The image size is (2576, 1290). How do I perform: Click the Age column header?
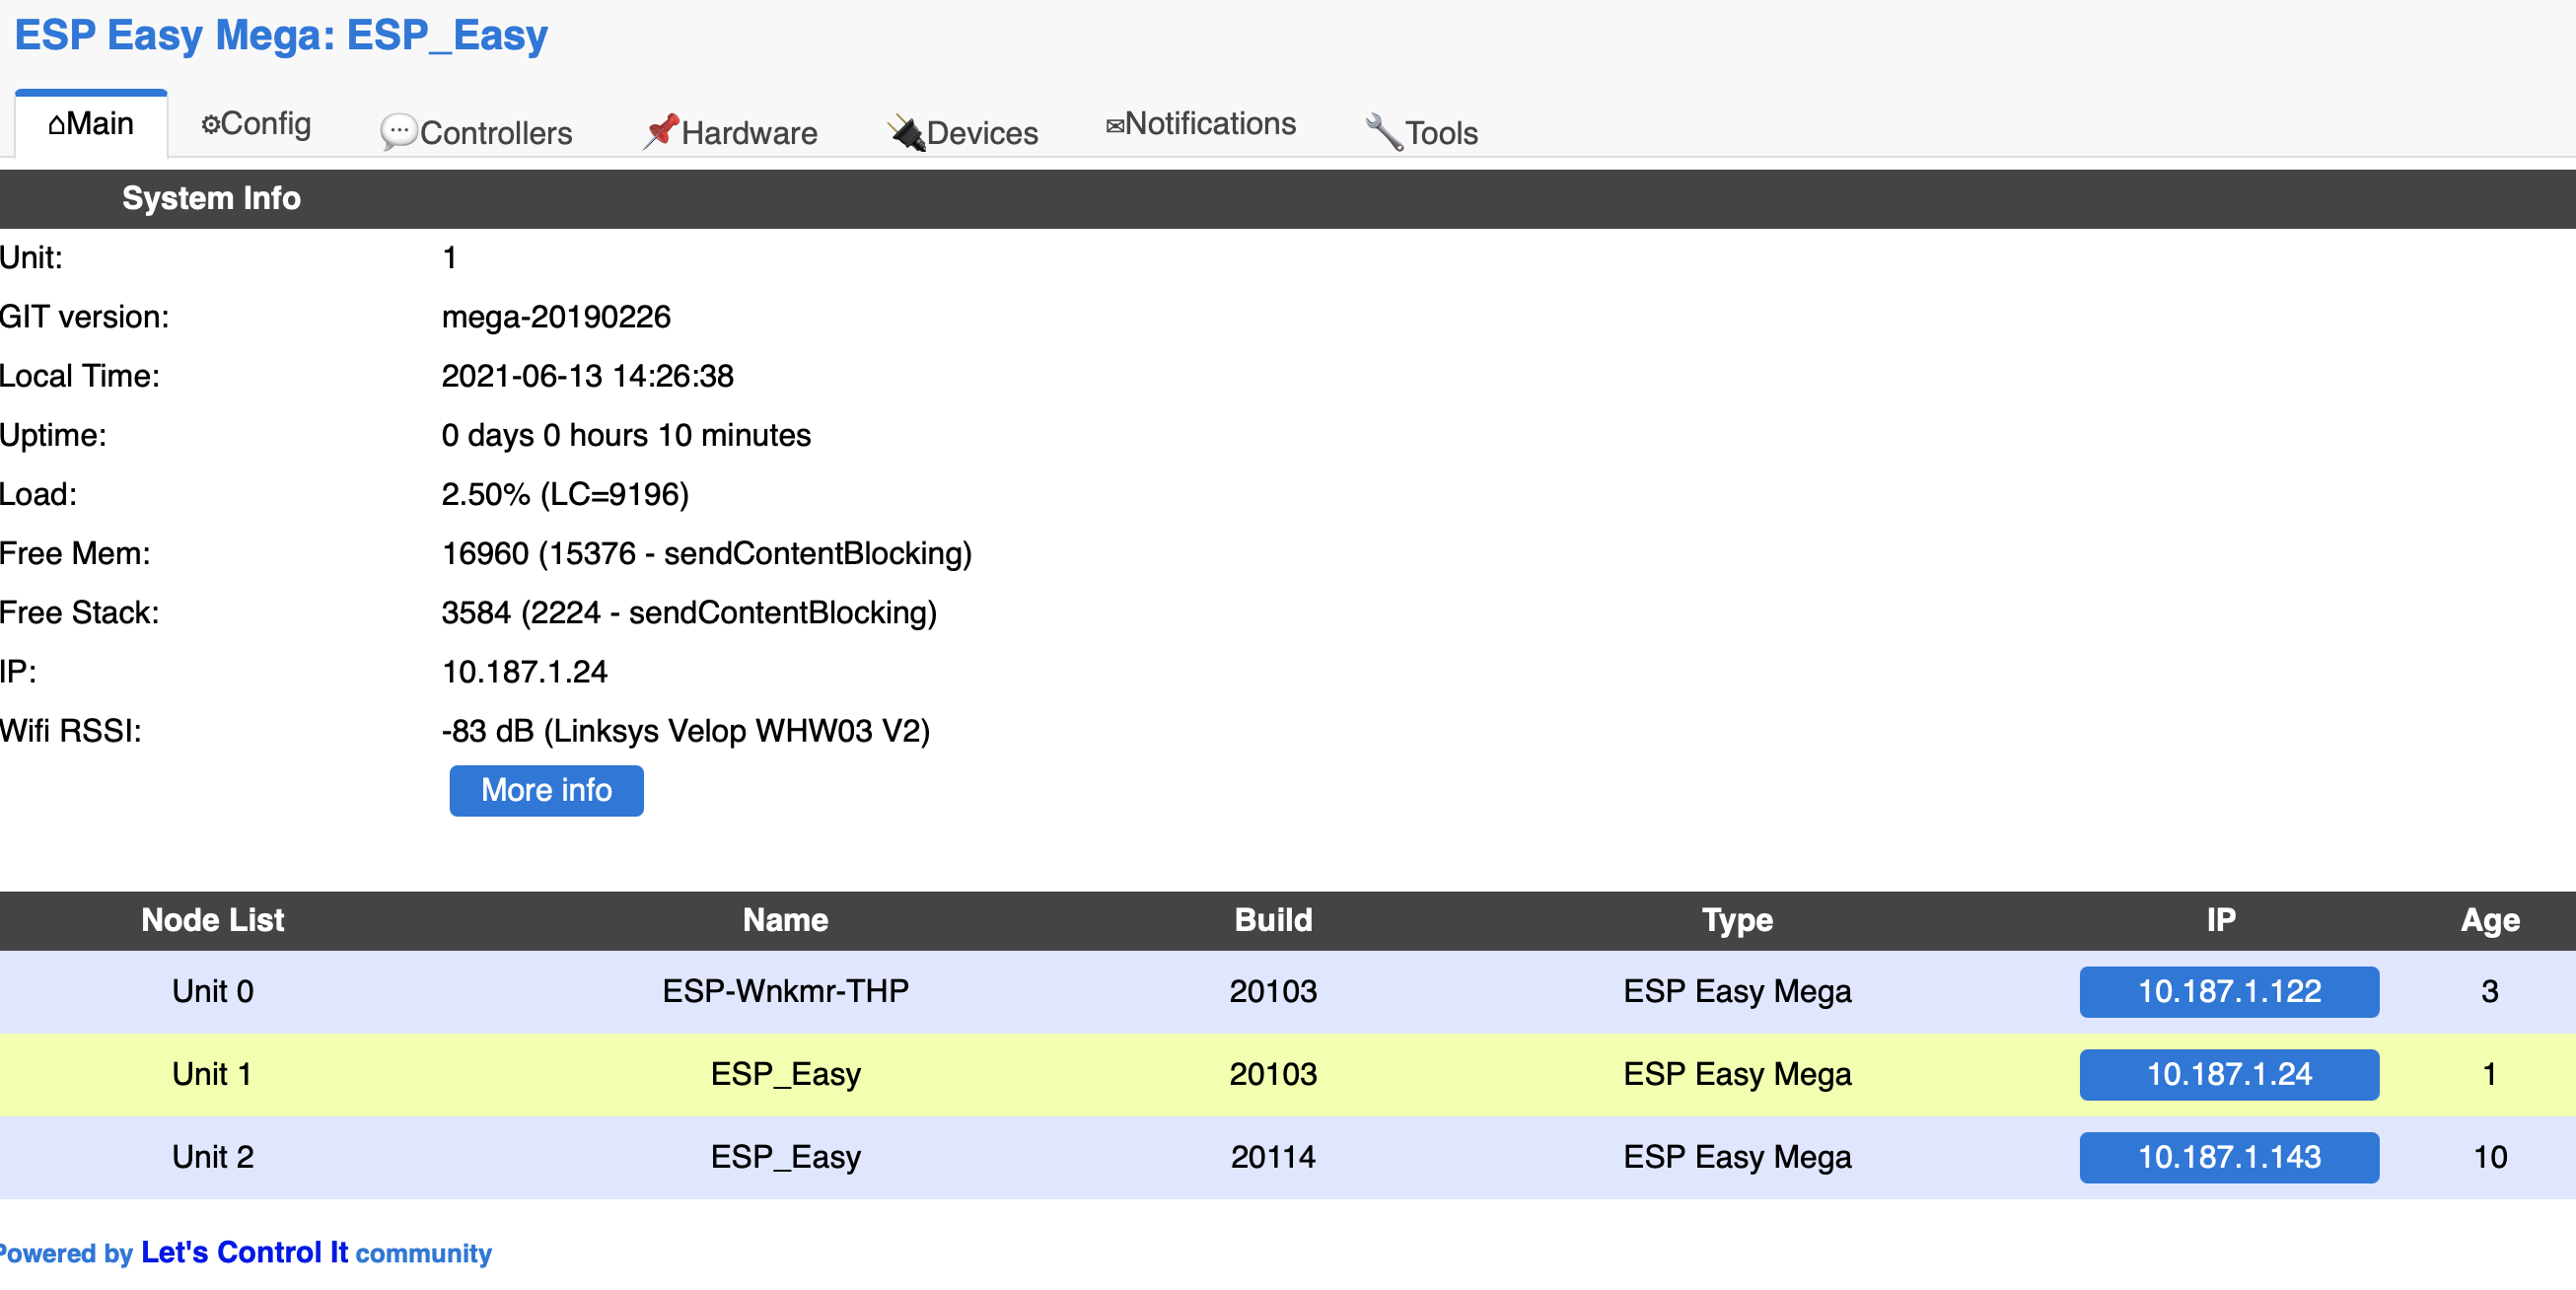(x=2490, y=920)
